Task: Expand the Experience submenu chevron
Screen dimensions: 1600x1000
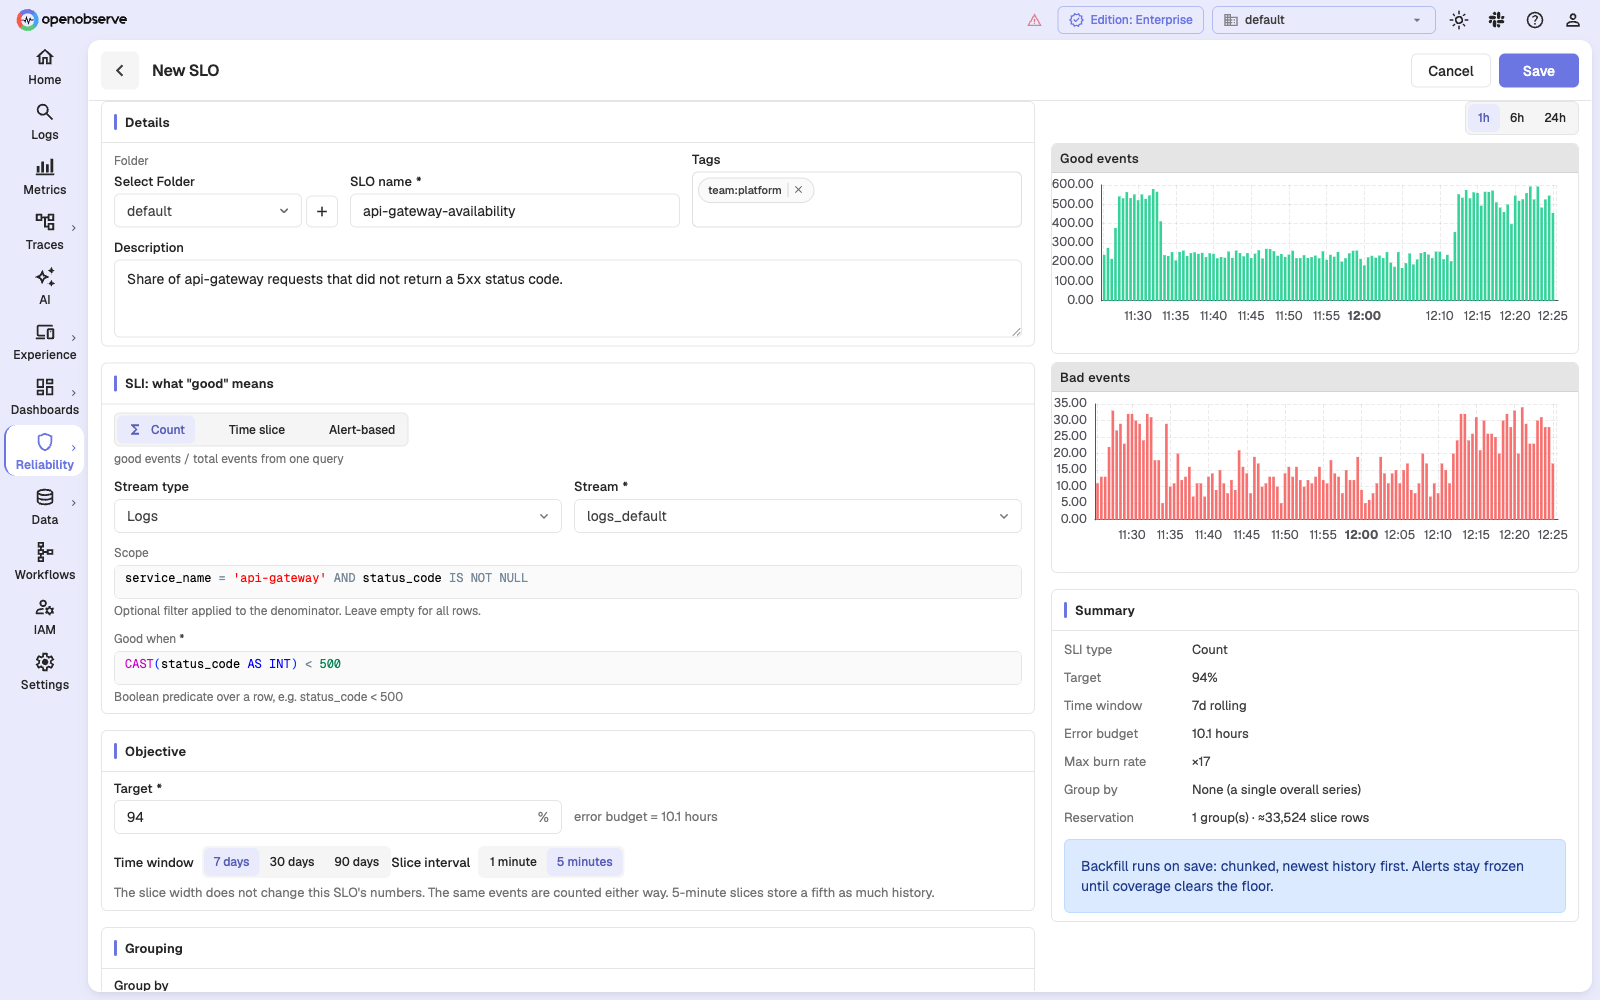Action: (x=74, y=338)
